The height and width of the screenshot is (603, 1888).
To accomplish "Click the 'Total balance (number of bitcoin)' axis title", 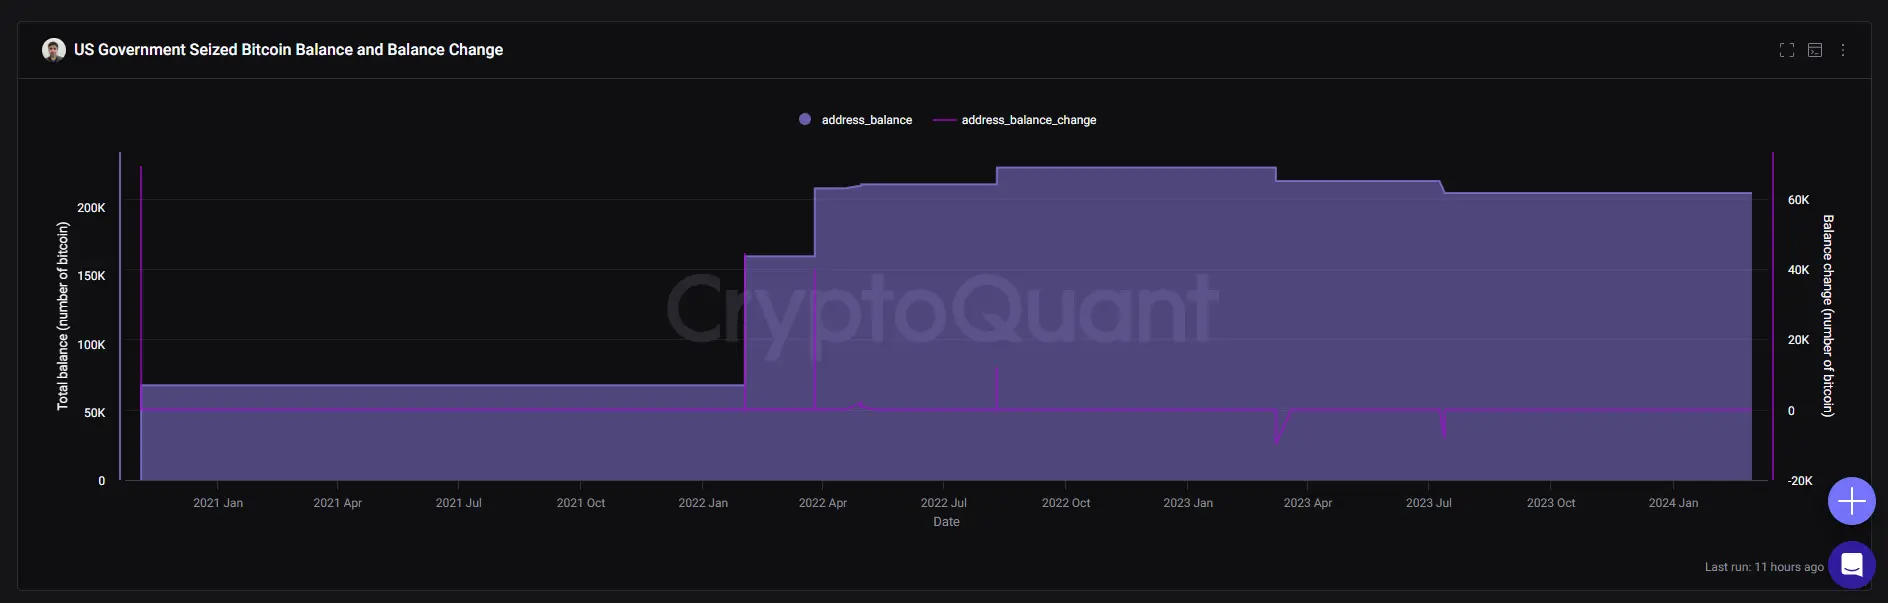I will point(63,316).
